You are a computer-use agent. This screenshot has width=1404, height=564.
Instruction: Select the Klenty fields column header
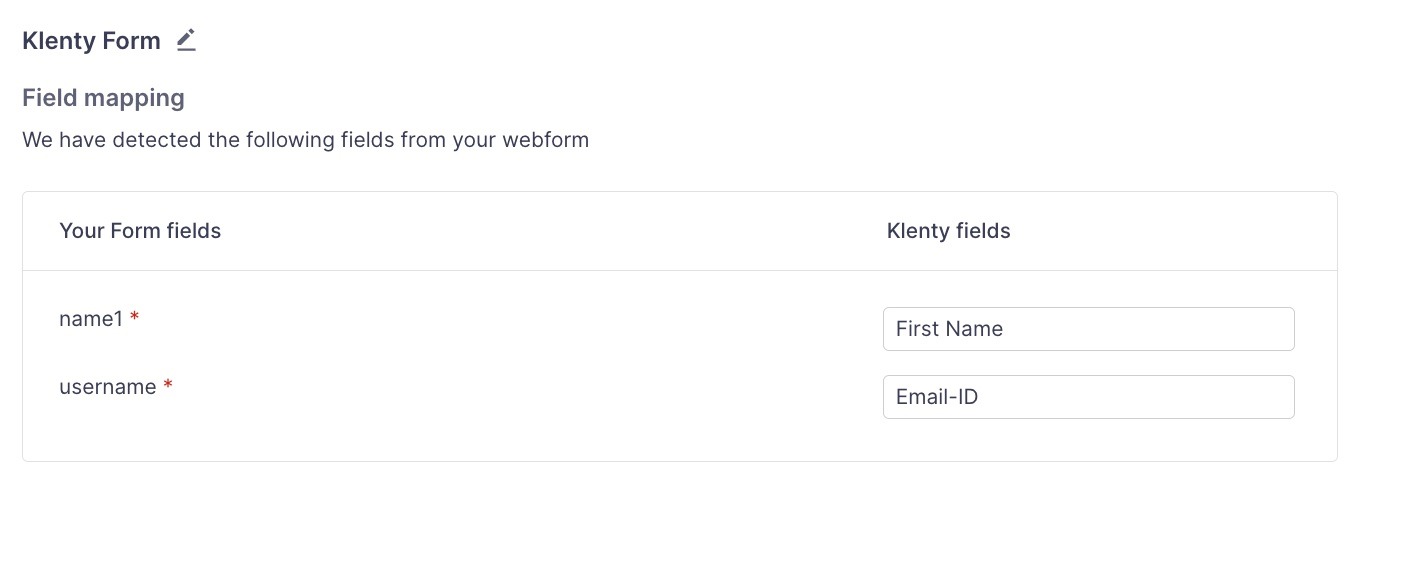(x=948, y=231)
